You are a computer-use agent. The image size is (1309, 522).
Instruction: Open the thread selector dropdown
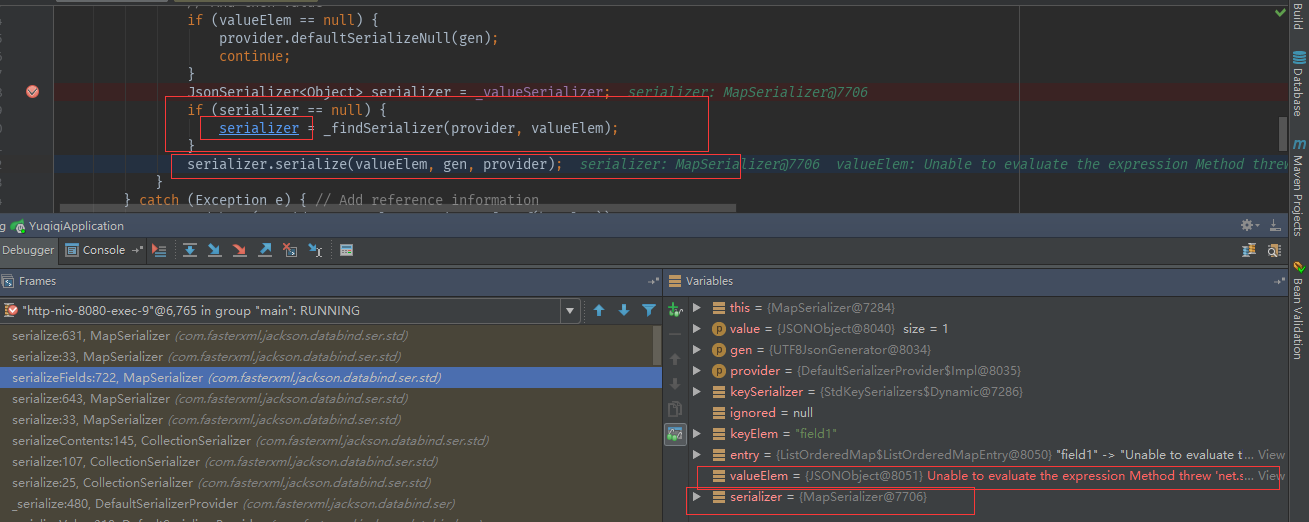tap(570, 310)
